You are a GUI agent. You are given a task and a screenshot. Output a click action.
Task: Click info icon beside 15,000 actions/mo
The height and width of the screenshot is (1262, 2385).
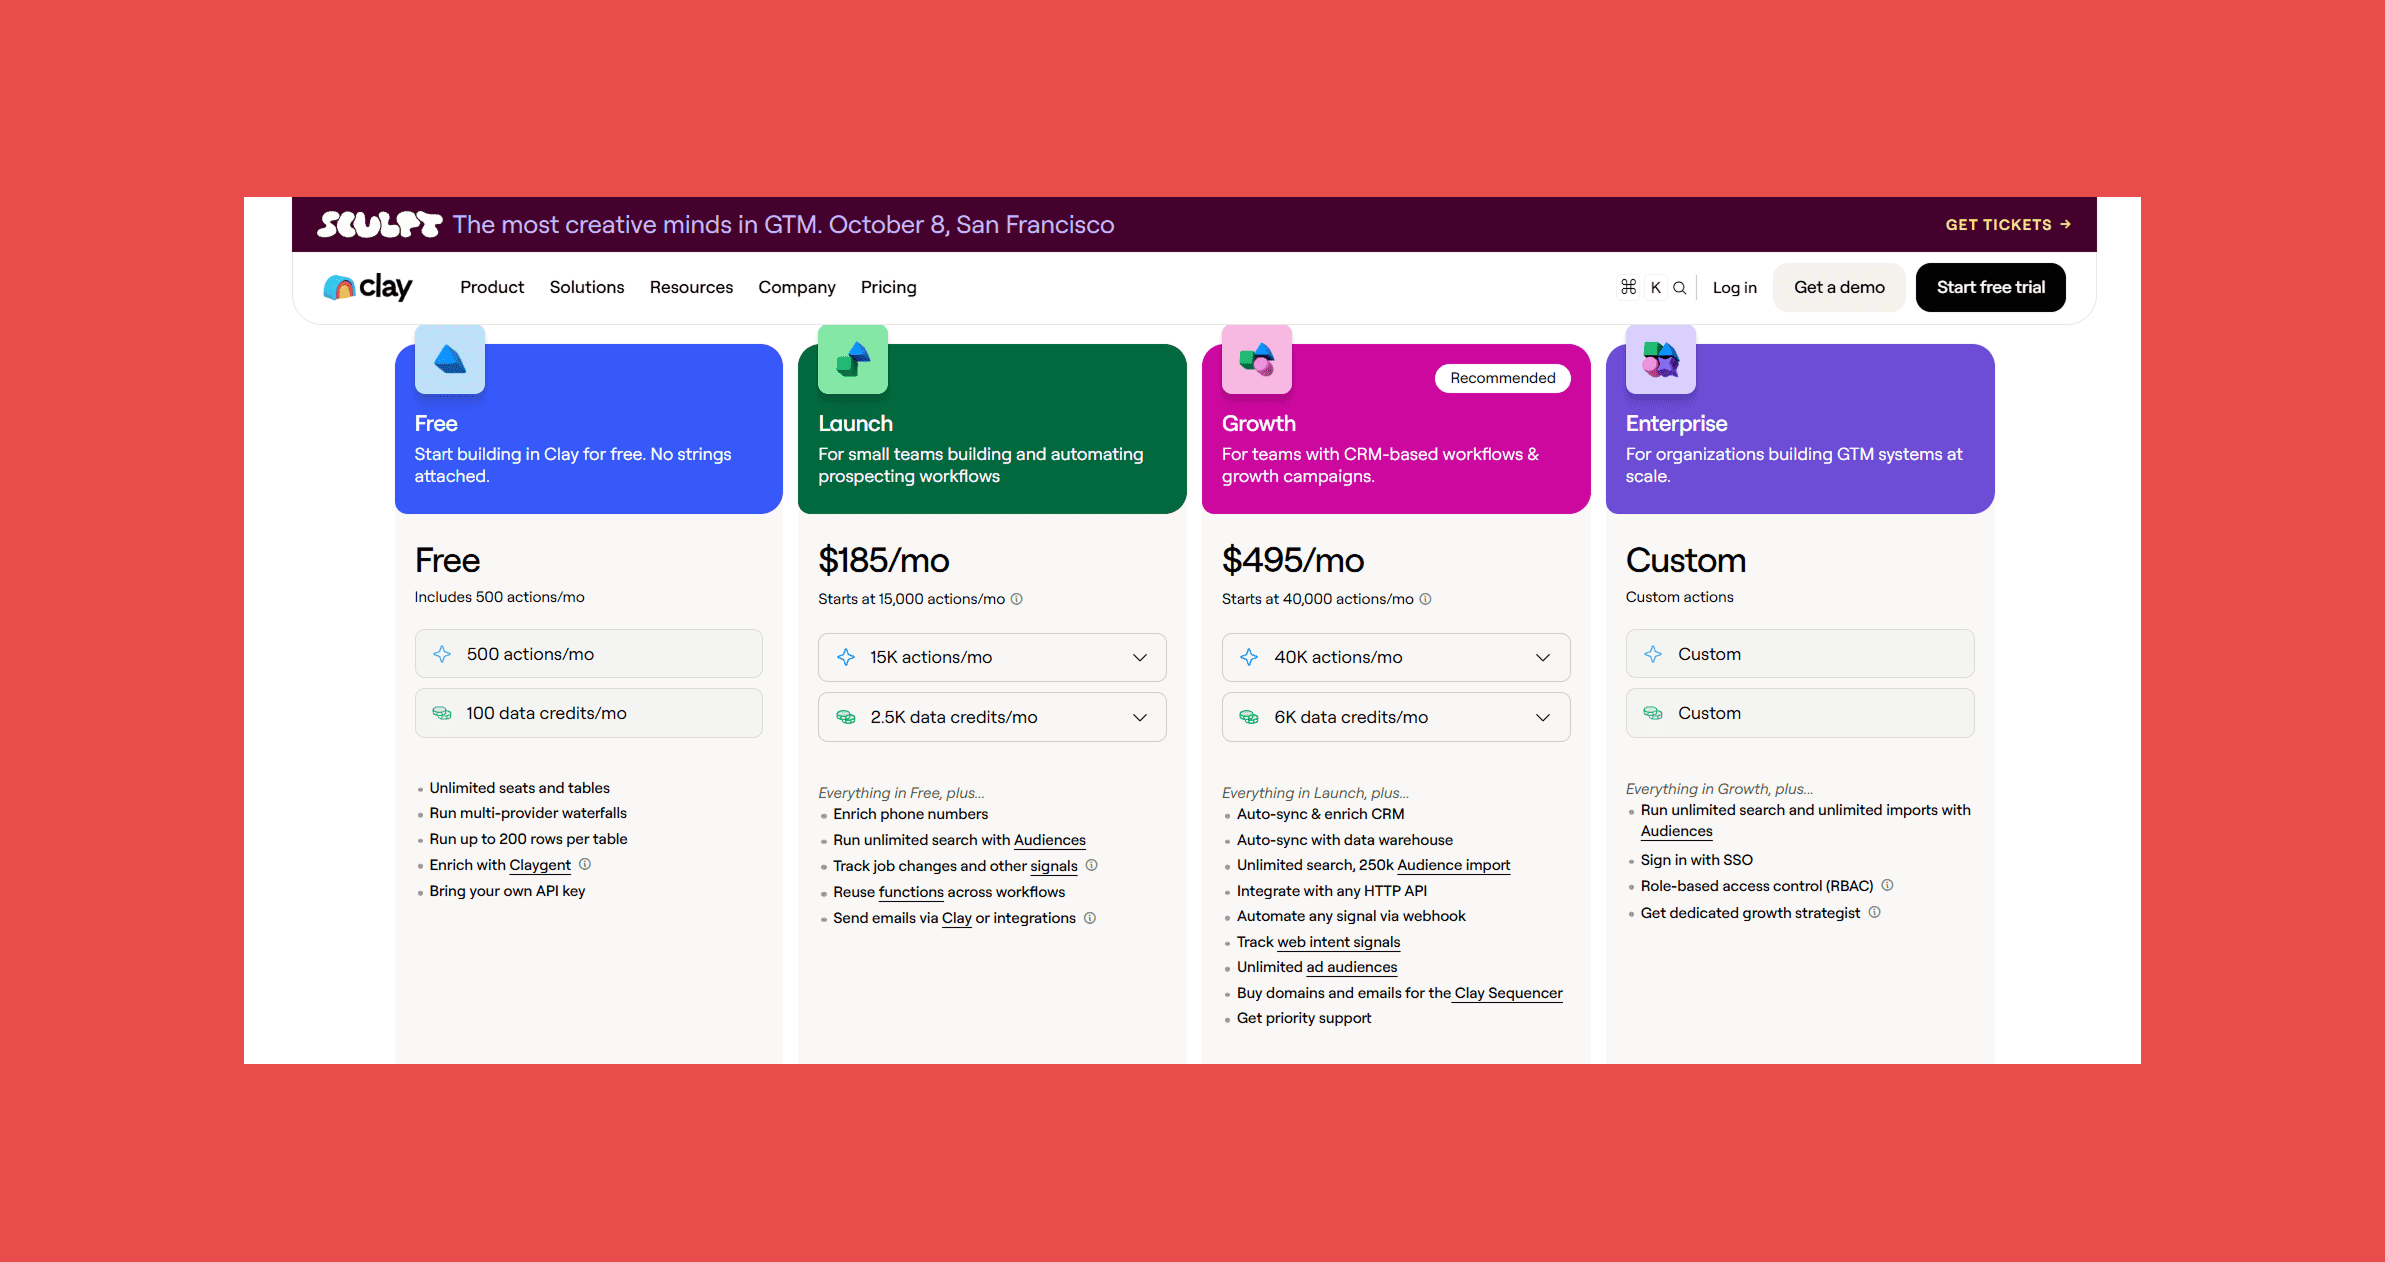pos(1017,599)
